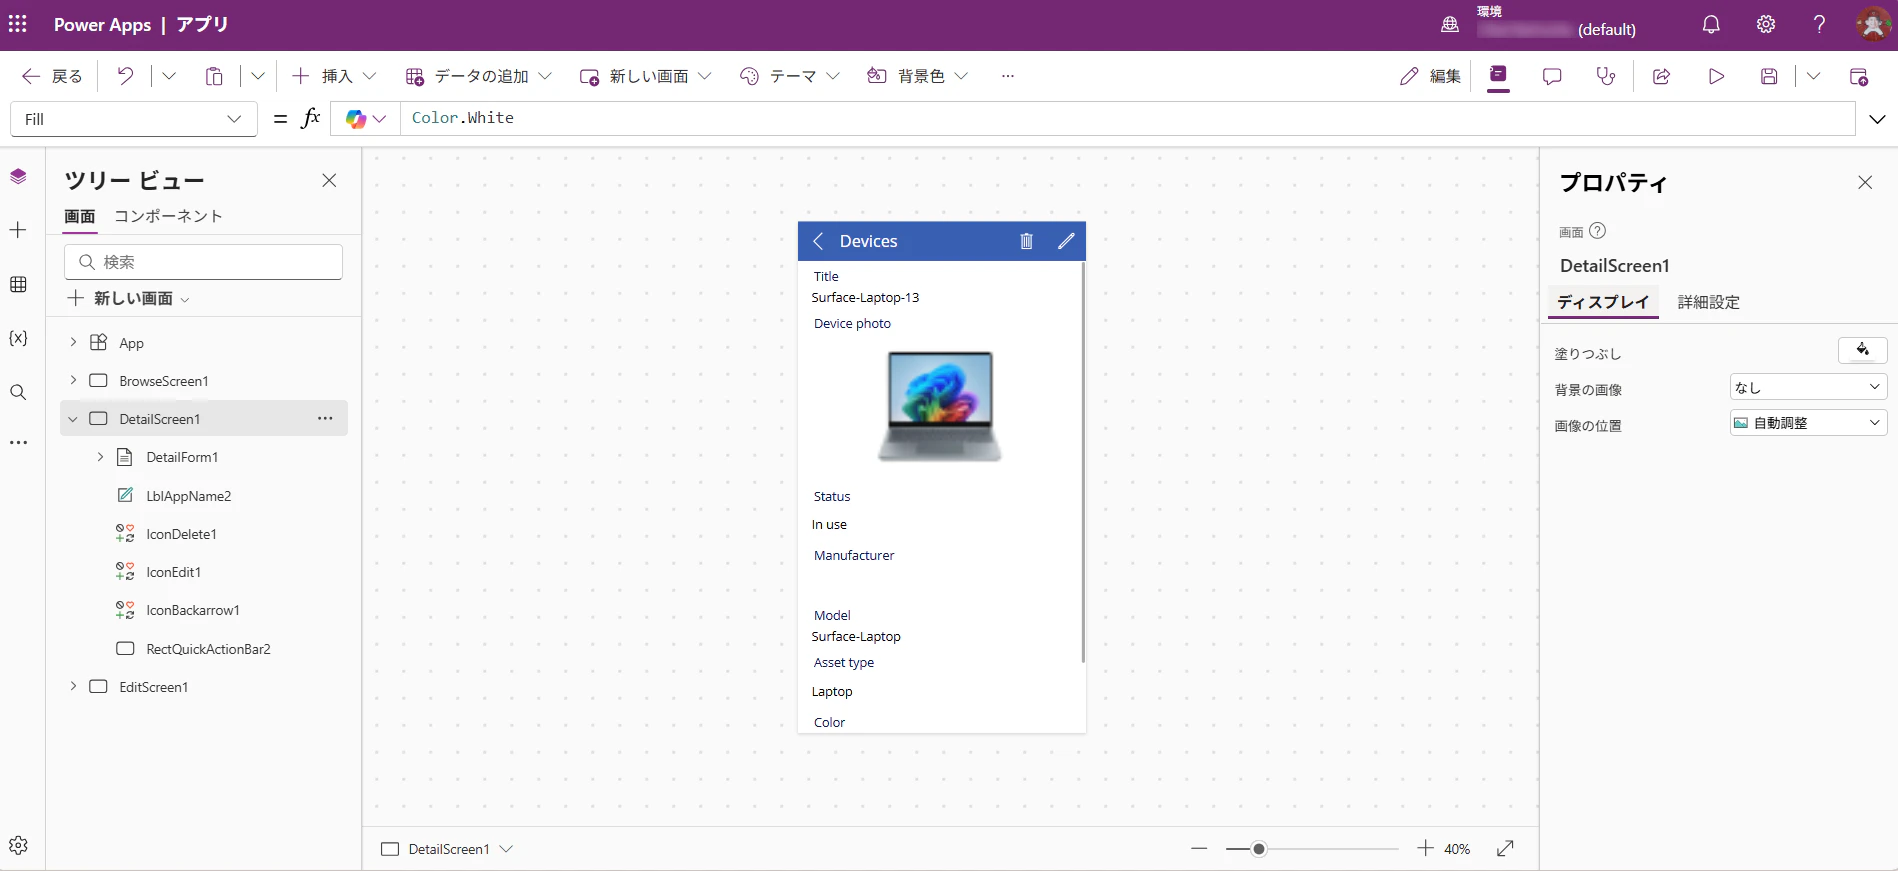Open tree view layers icon in sidebar

pos(18,177)
